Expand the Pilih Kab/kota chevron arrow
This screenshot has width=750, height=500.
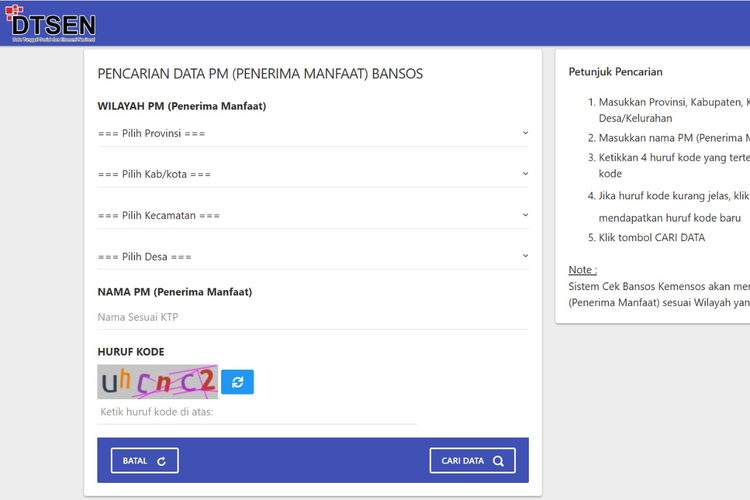click(525, 174)
